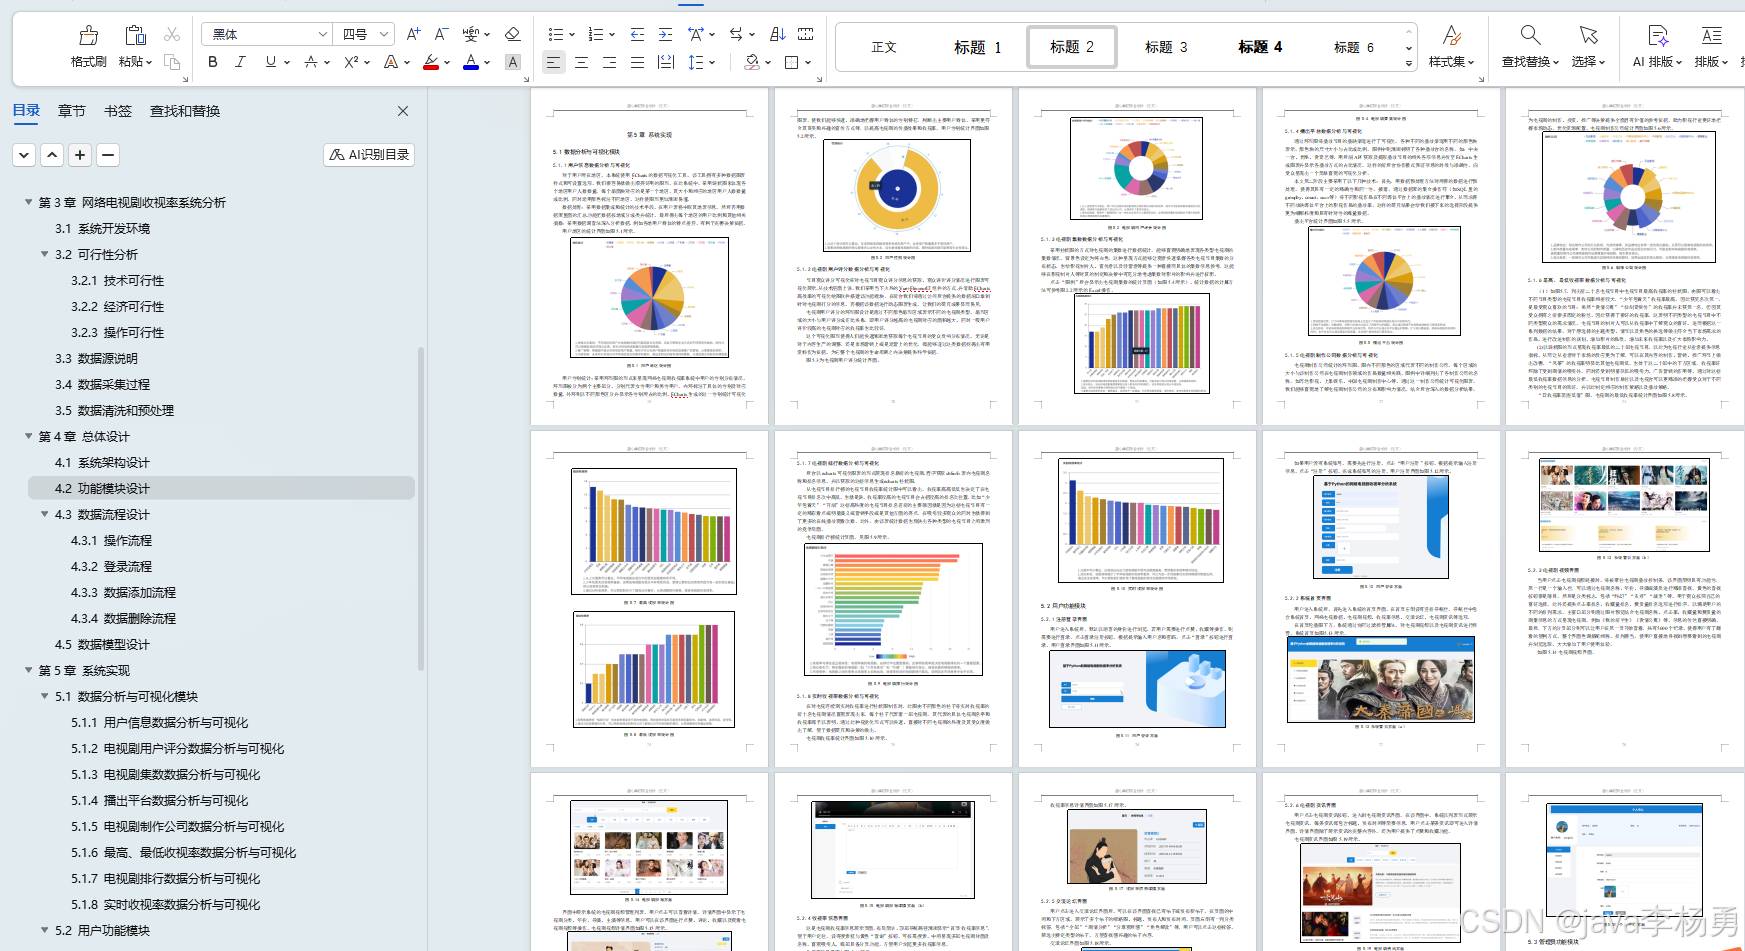Click the AI 排版 layout icon
The height and width of the screenshot is (951, 1745).
pyautogui.click(x=1658, y=36)
